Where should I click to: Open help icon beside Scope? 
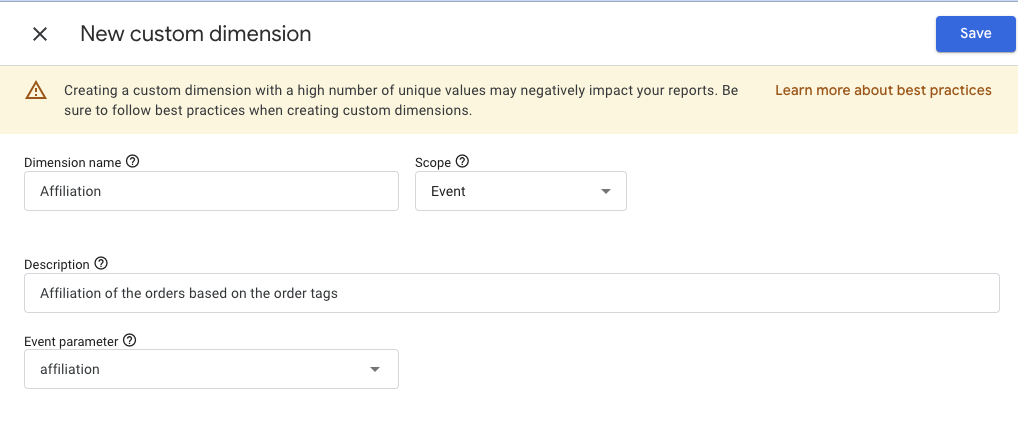[x=462, y=161]
